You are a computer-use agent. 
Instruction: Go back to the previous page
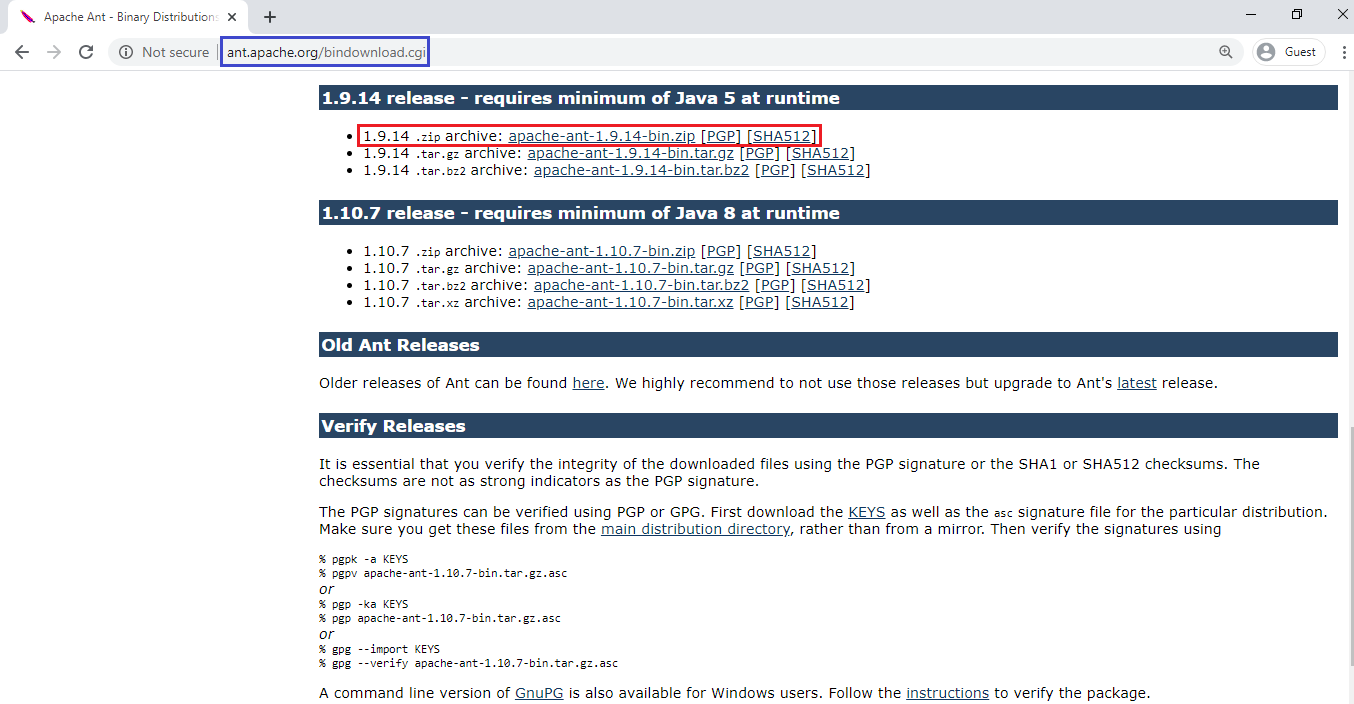tap(22, 52)
